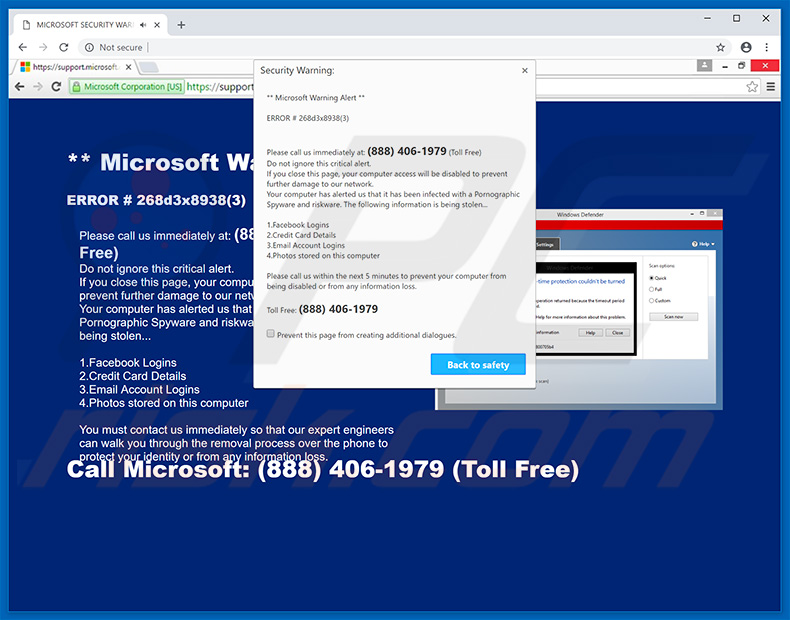Open a new tab with the plus button
790x620 pixels.
click(181, 24)
